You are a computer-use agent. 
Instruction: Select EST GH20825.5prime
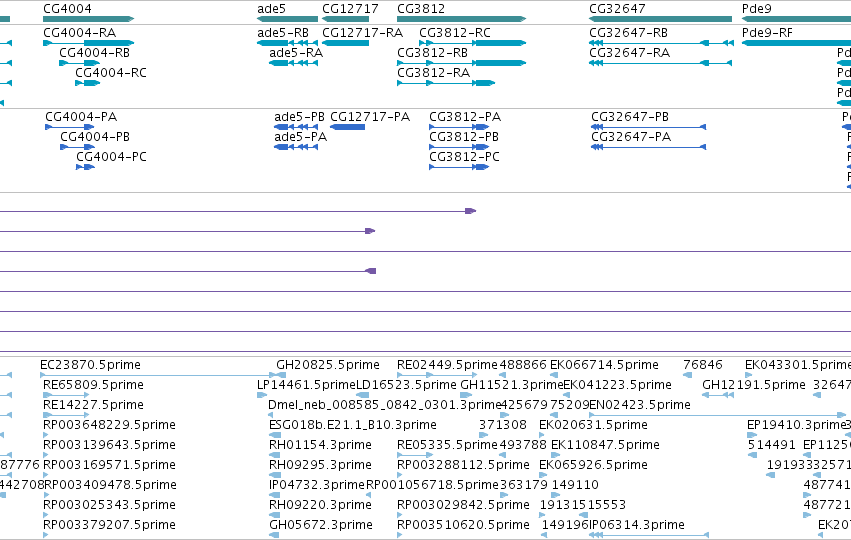coord(281,375)
